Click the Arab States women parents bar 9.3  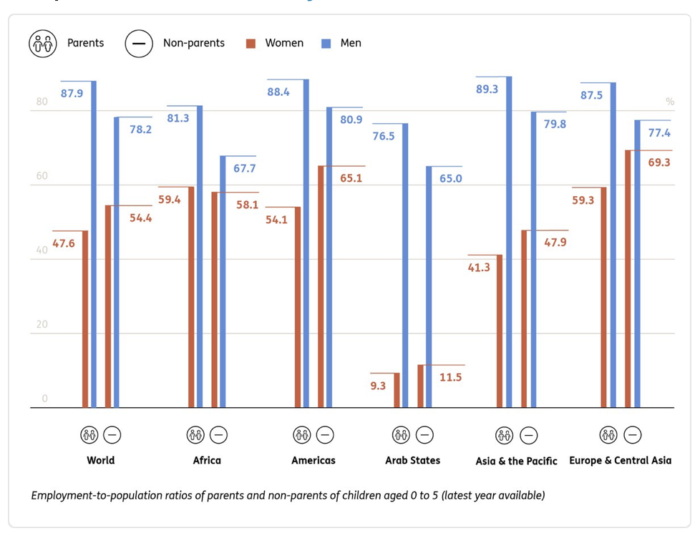[396, 390]
